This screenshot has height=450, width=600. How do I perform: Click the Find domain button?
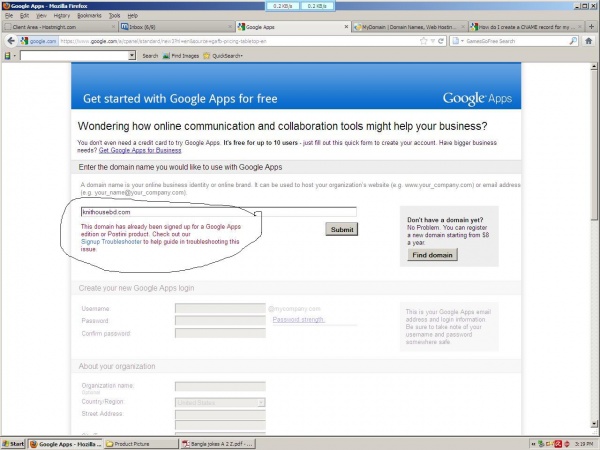click(432, 255)
